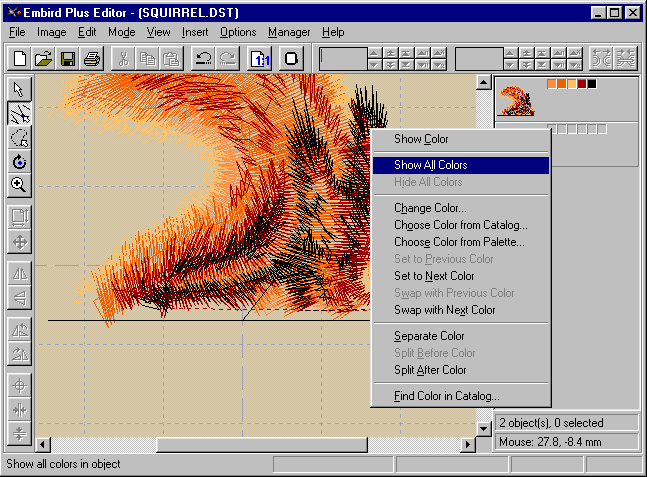This screenshot has width=647, height=477.
Task: Click the second stitch number input field
Action: (x=479, y=59)
